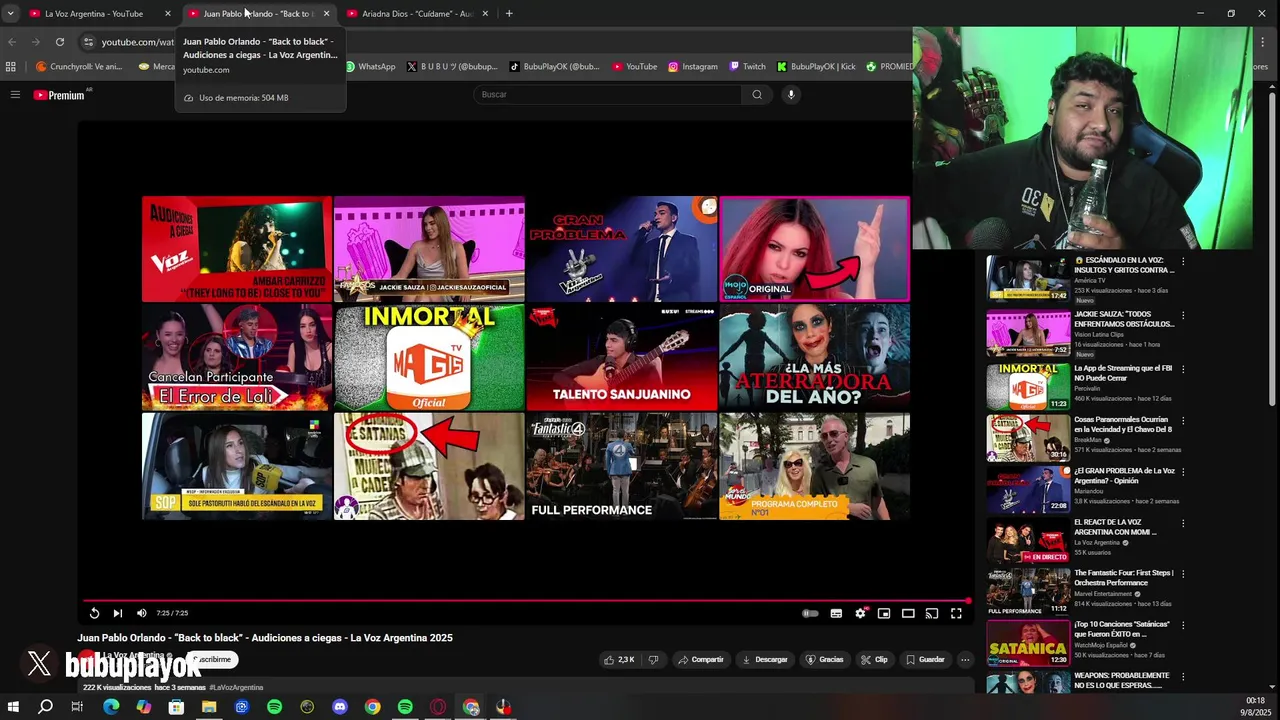The width and height of the screenshot is (1280, 720).
Task: Click the Gracias button
Action: pyautogui.click(x=825, y=660)
